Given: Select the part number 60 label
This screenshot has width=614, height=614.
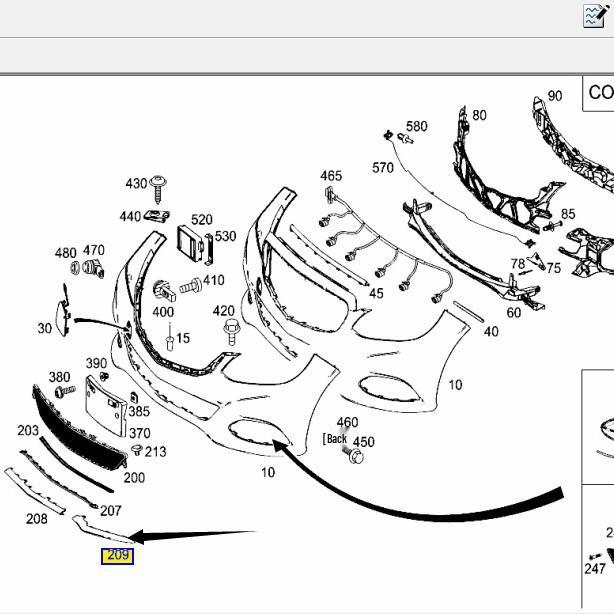Looking at the screenshot, I should click(x=513, y=313).
